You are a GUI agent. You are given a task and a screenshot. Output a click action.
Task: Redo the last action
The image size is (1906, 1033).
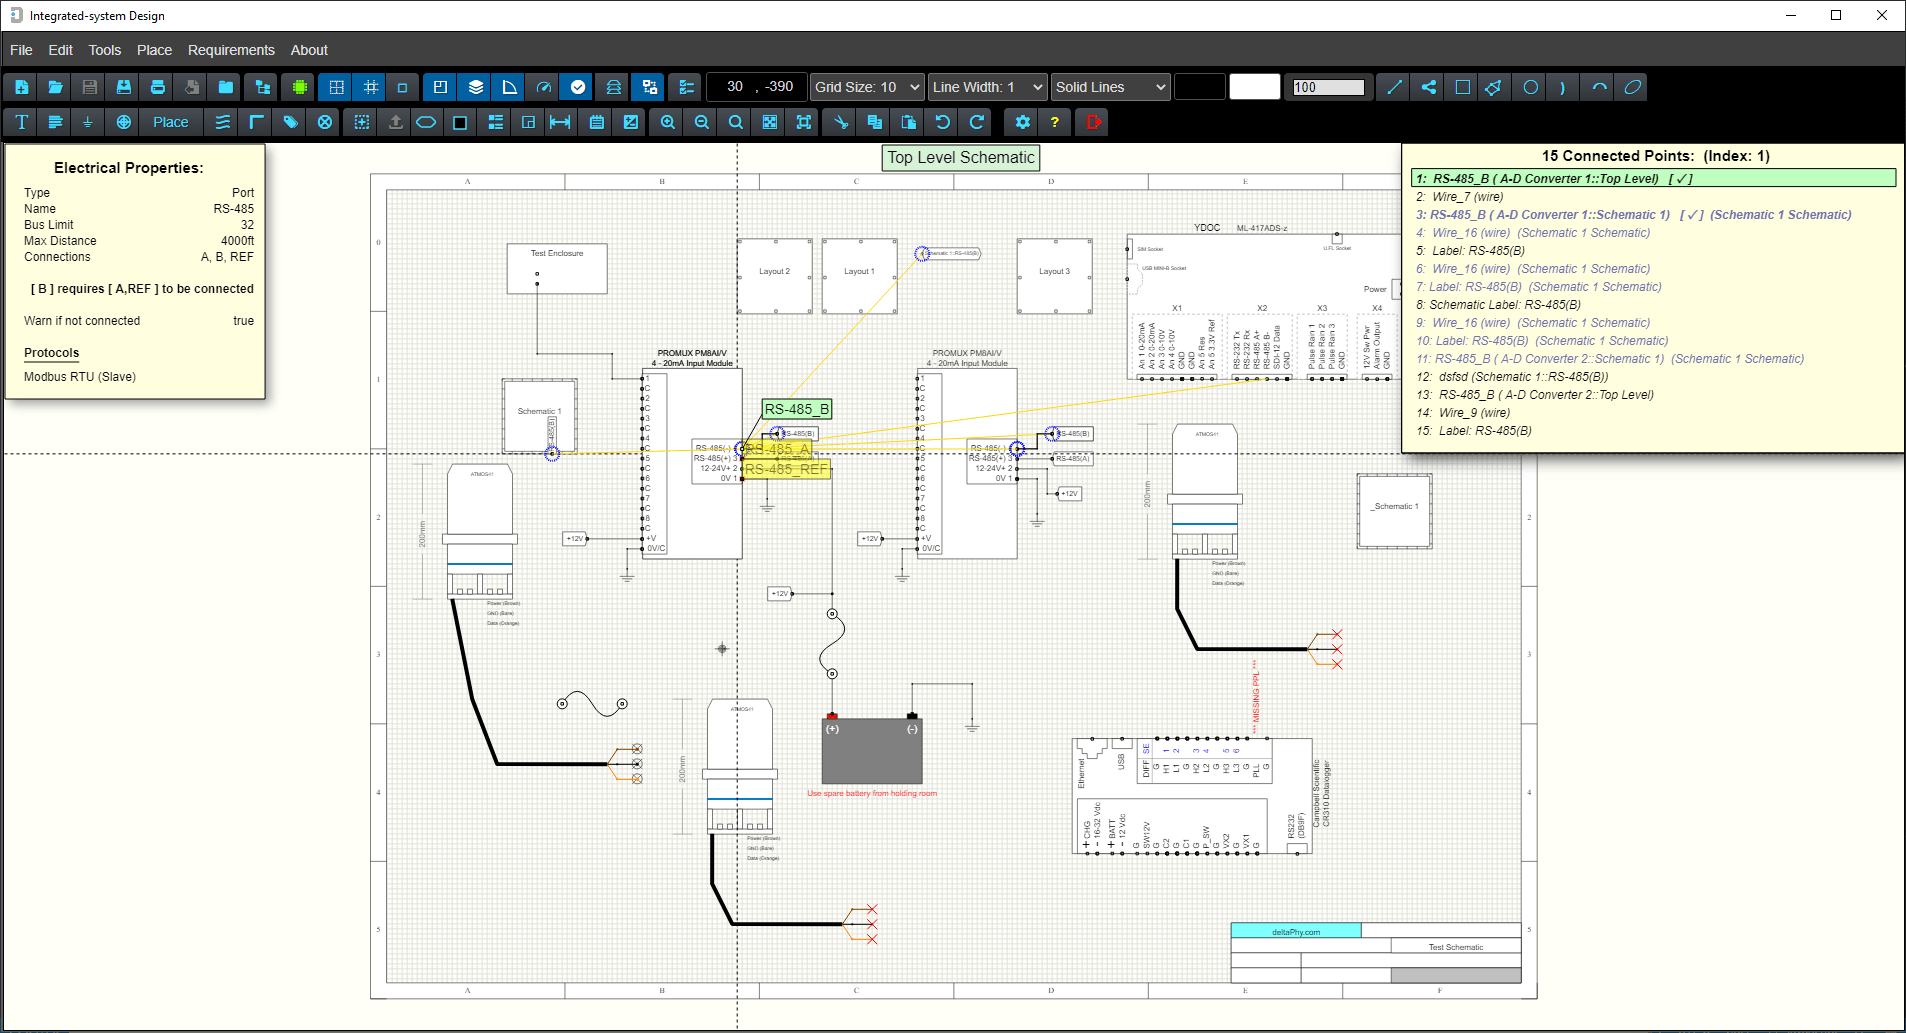[x=977, y=122]
